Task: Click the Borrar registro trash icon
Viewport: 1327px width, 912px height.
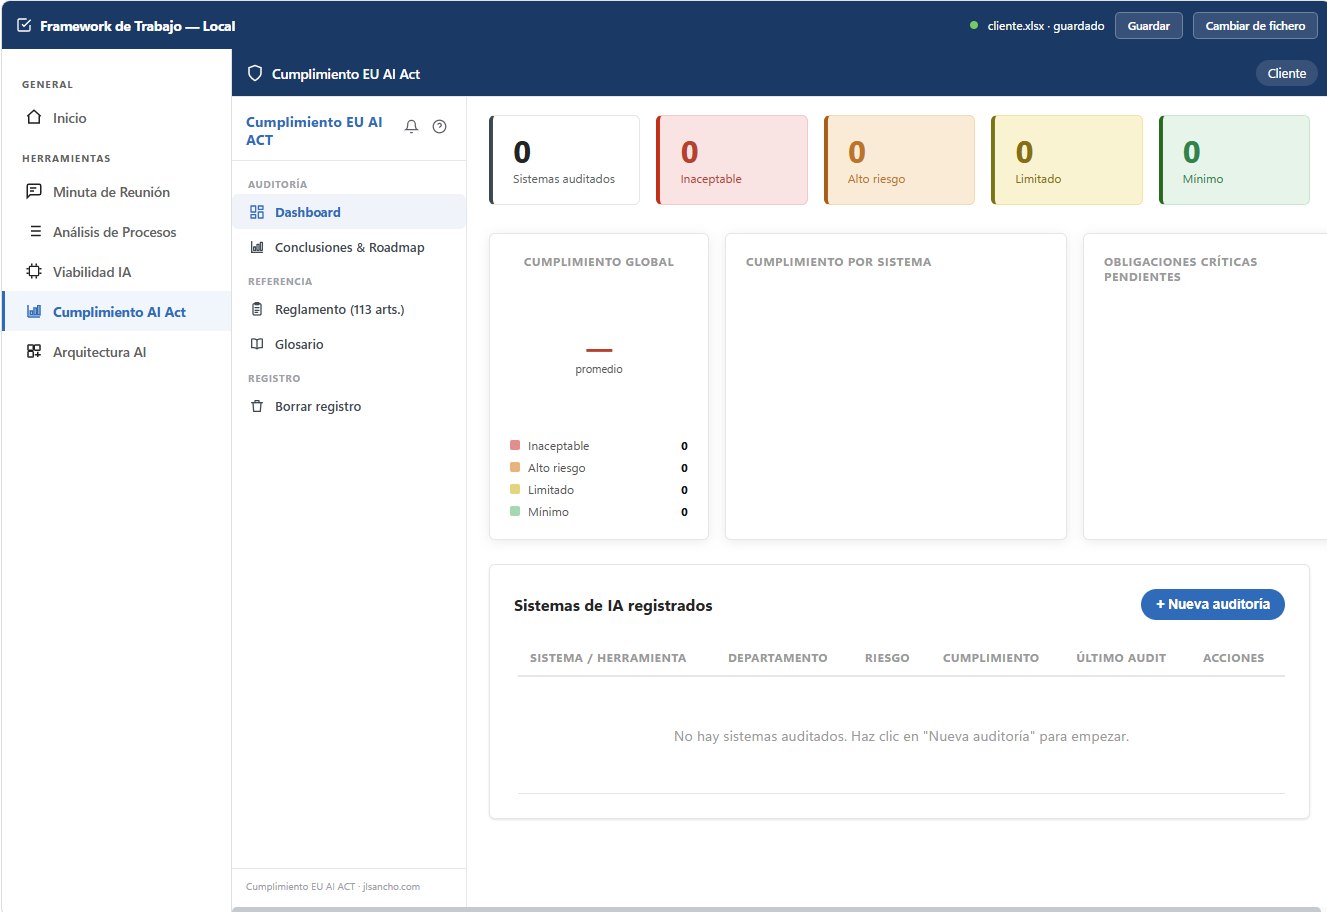Action: click(257, 406)
